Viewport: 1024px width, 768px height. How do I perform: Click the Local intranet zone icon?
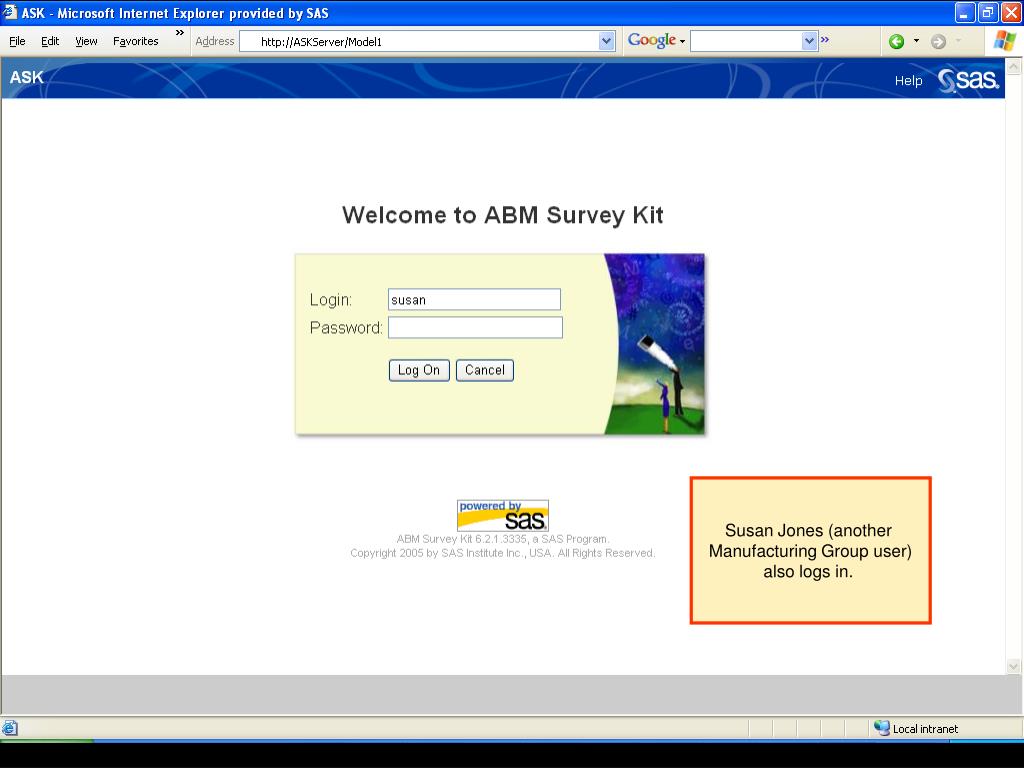click(x=881, y=728)
